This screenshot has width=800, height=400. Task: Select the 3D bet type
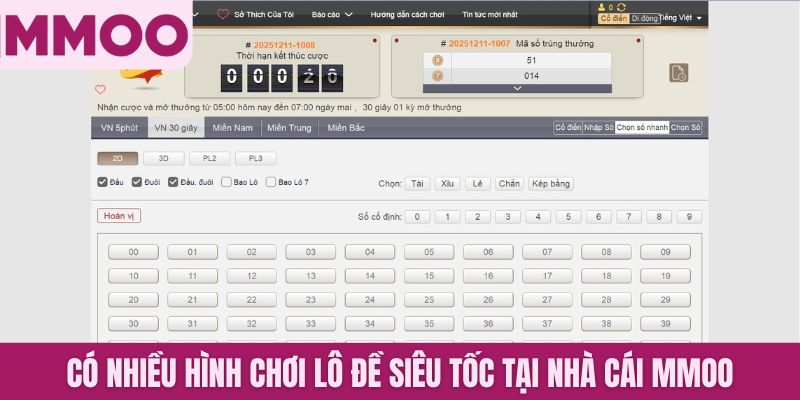click(x=163, y=158)
